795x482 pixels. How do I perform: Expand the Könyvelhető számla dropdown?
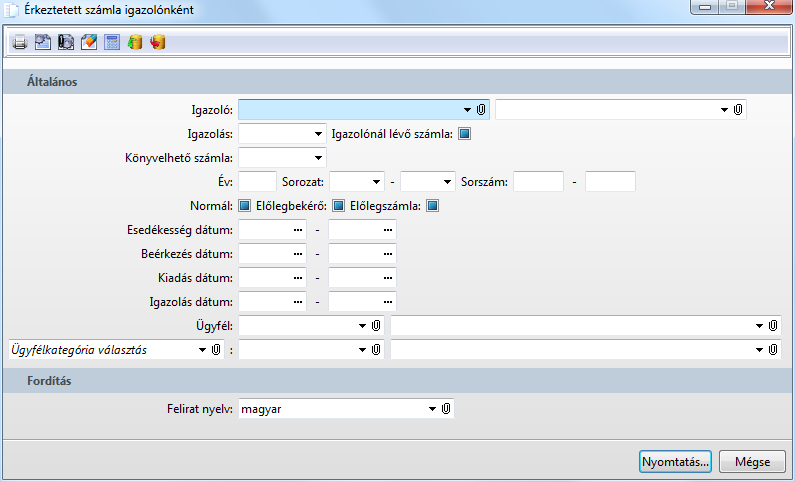coord(318,158)
